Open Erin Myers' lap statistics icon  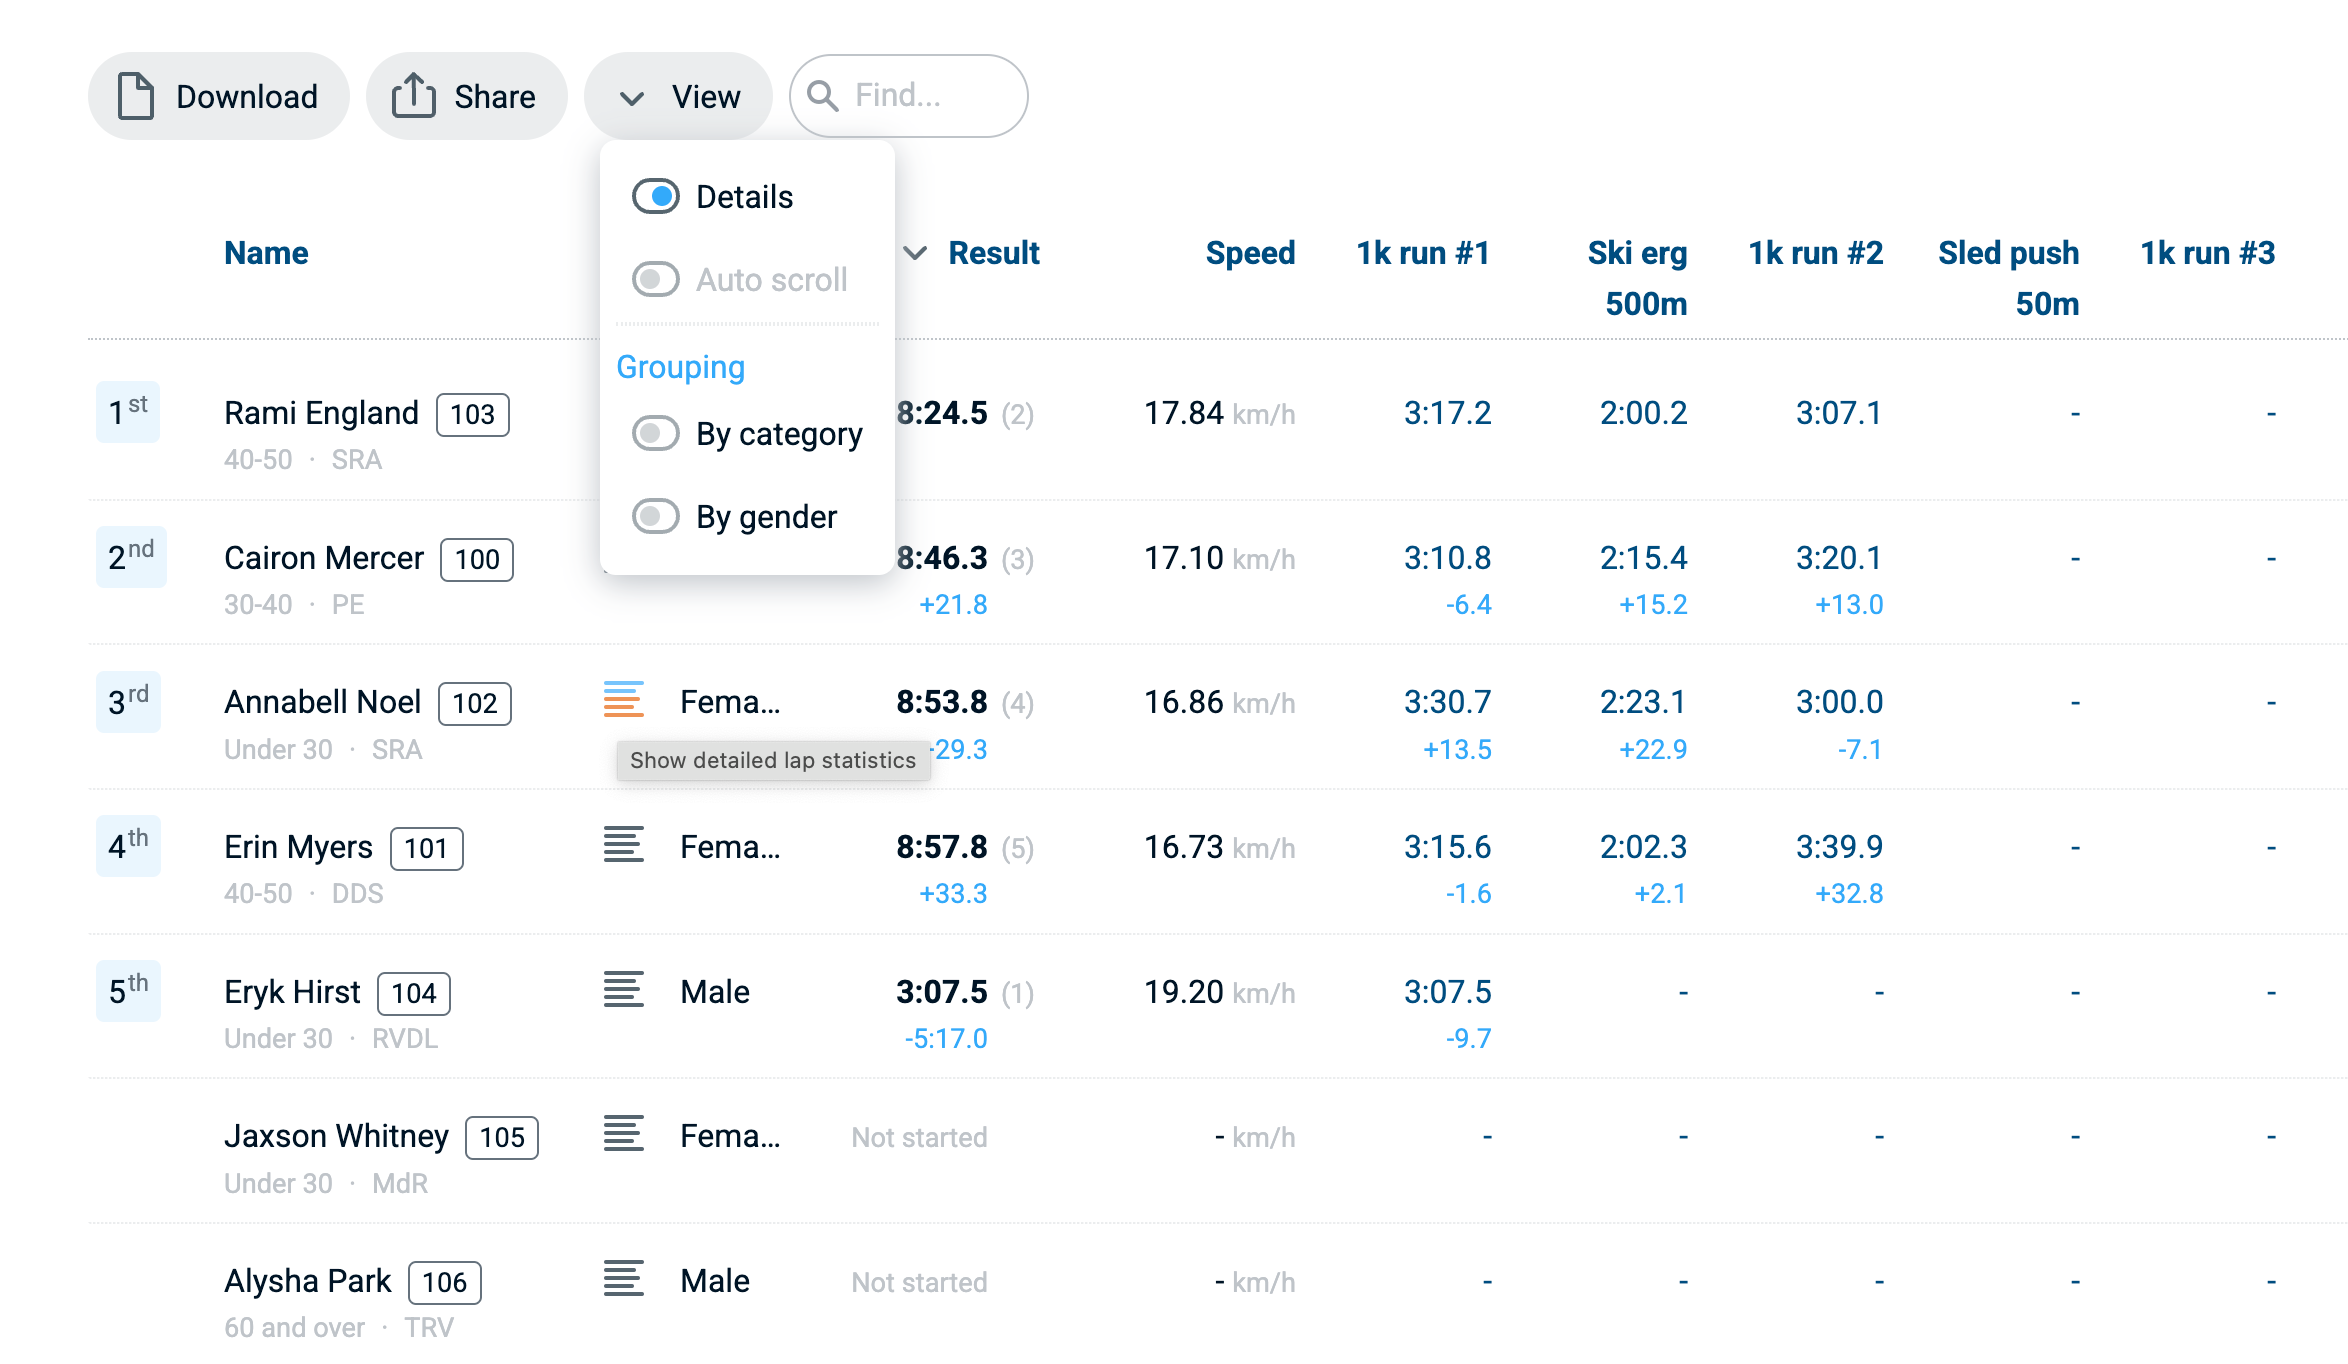pos(623,845)
